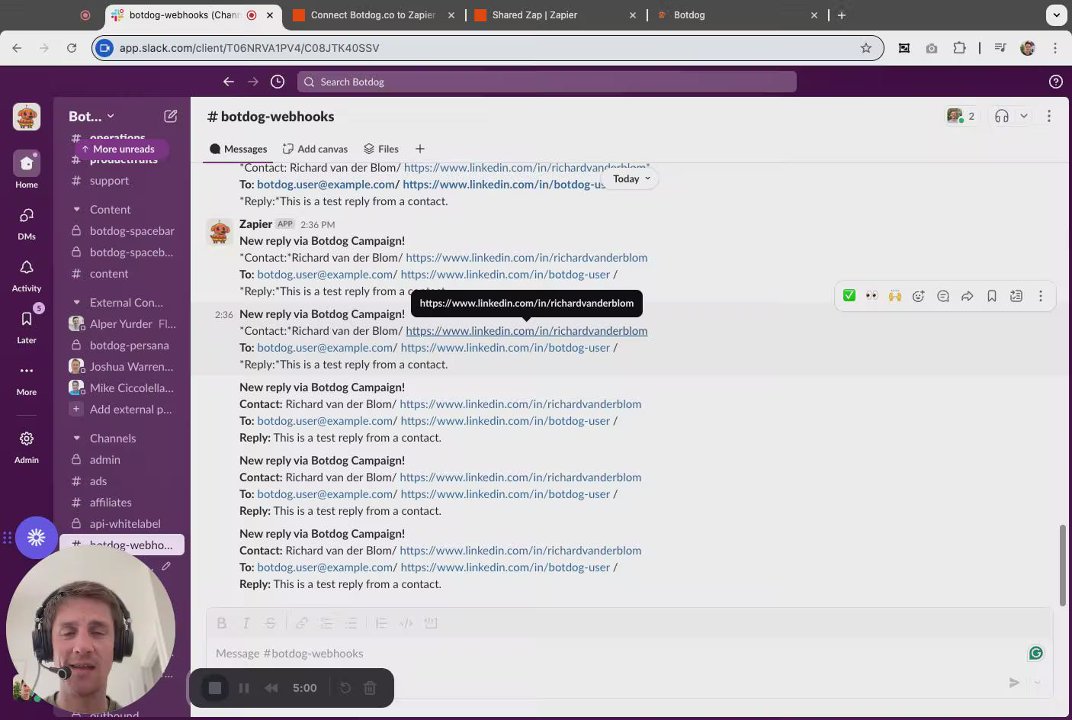Viewport: 1072px width, 720px height.
Task: Open Chrome tab search dropdown
Action: (x=1056, y=15)
